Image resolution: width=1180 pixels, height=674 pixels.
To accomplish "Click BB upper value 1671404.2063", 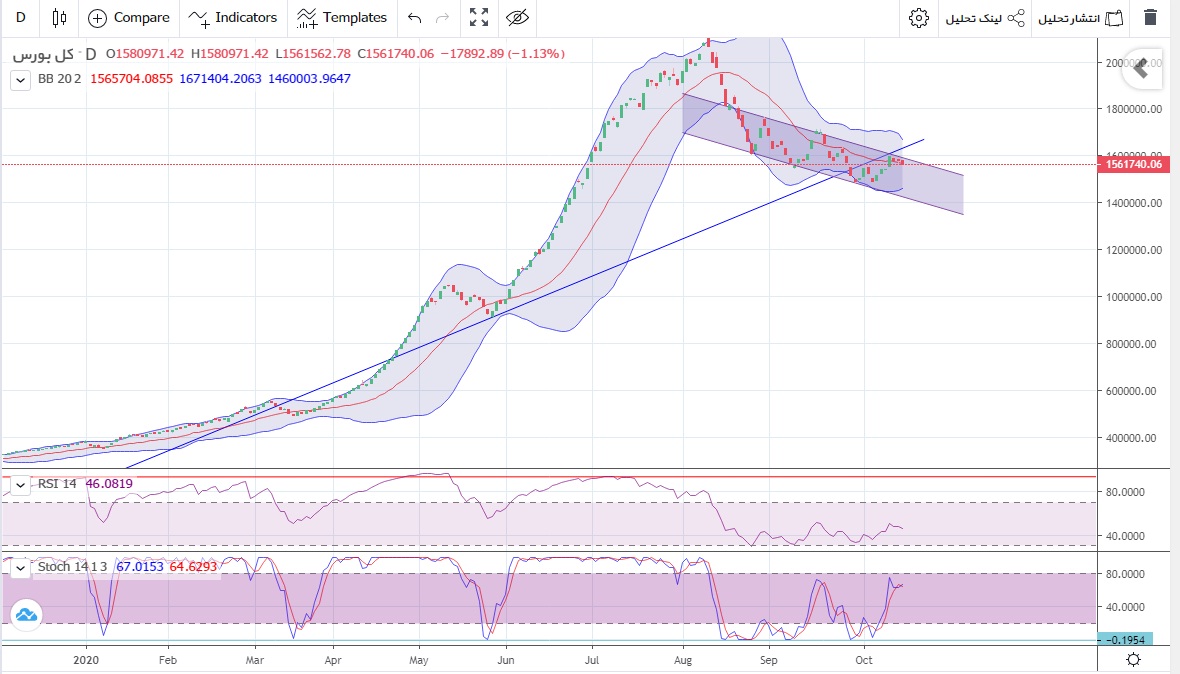I will coord(220,78).
